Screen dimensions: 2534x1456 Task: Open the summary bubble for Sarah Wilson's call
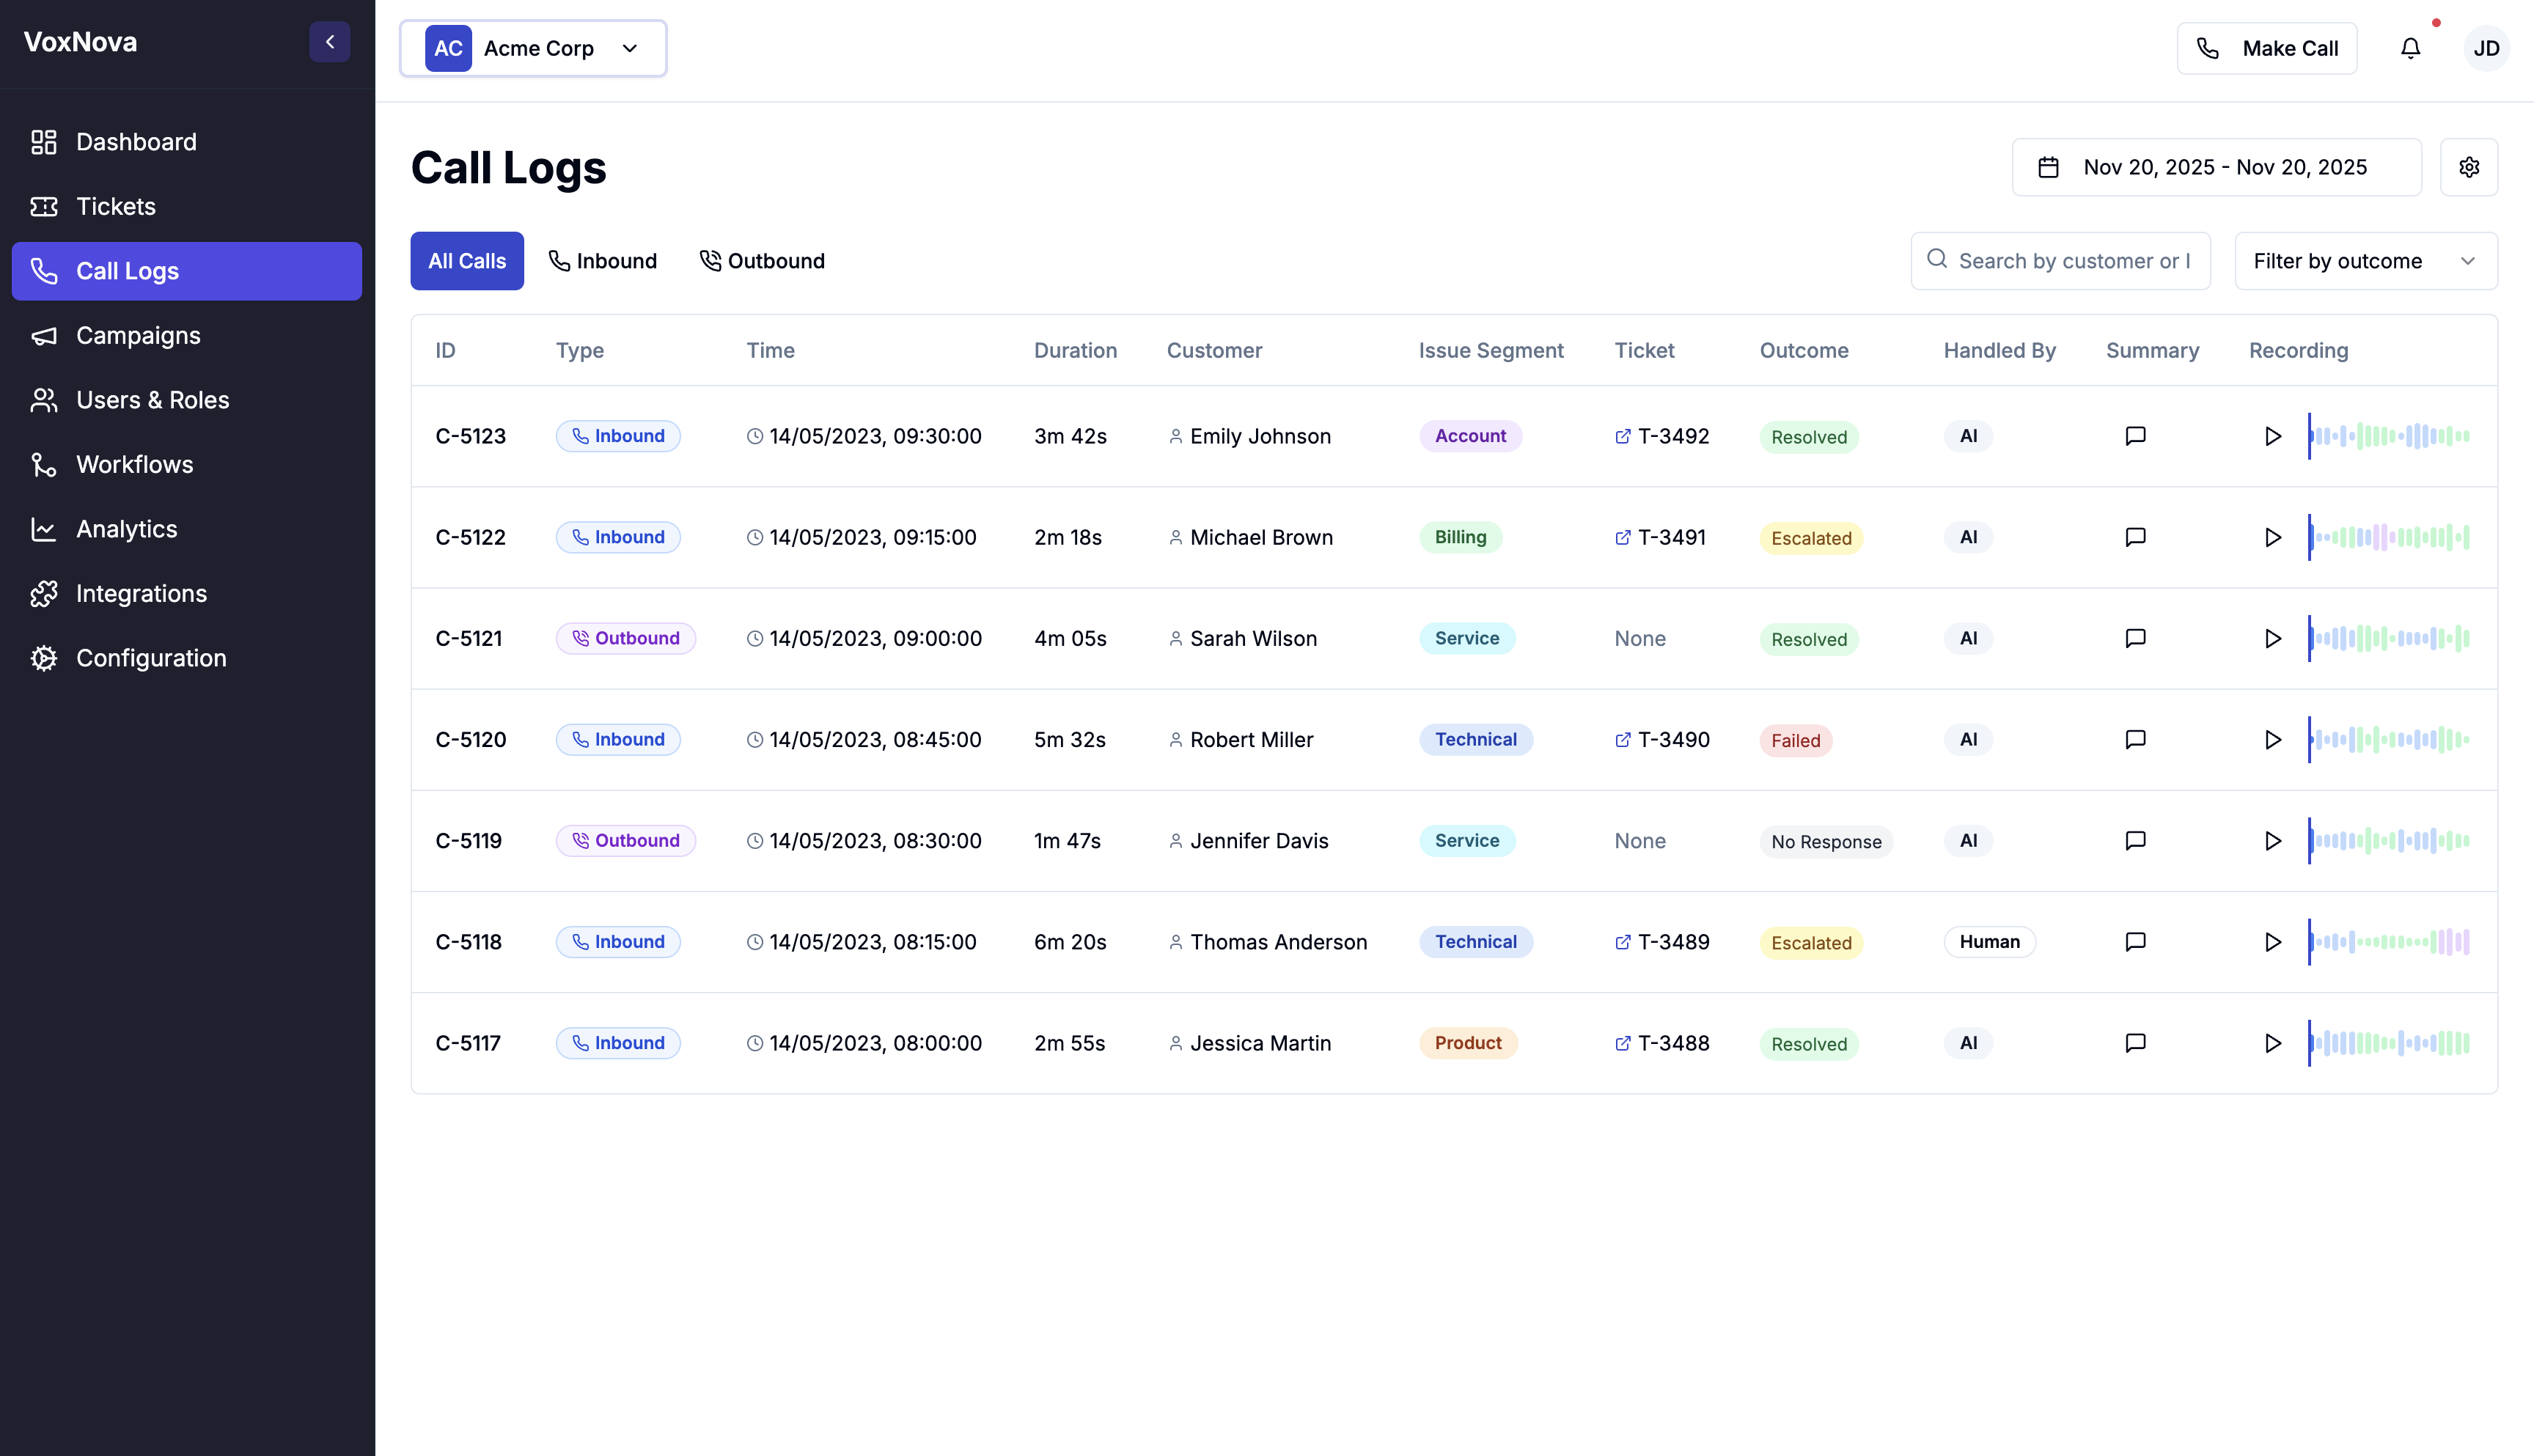tap(2135, 638)
